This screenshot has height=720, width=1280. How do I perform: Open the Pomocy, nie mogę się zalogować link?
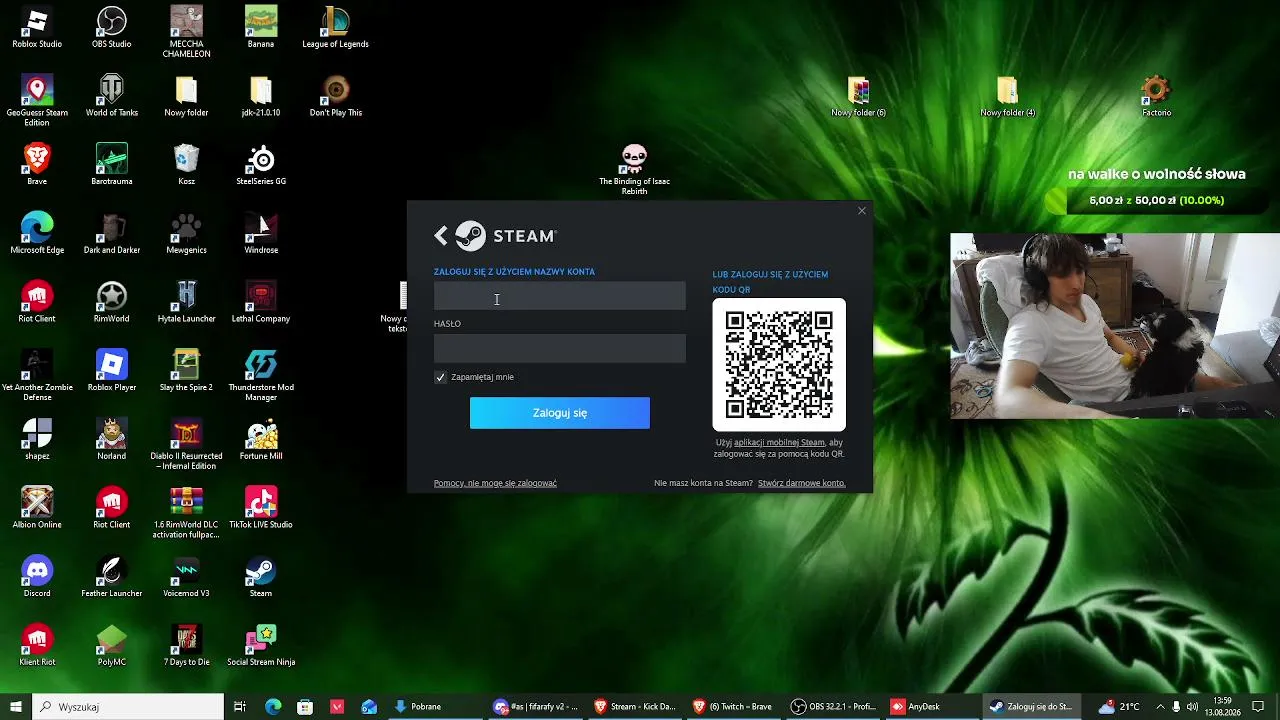(x=495, y=483)
